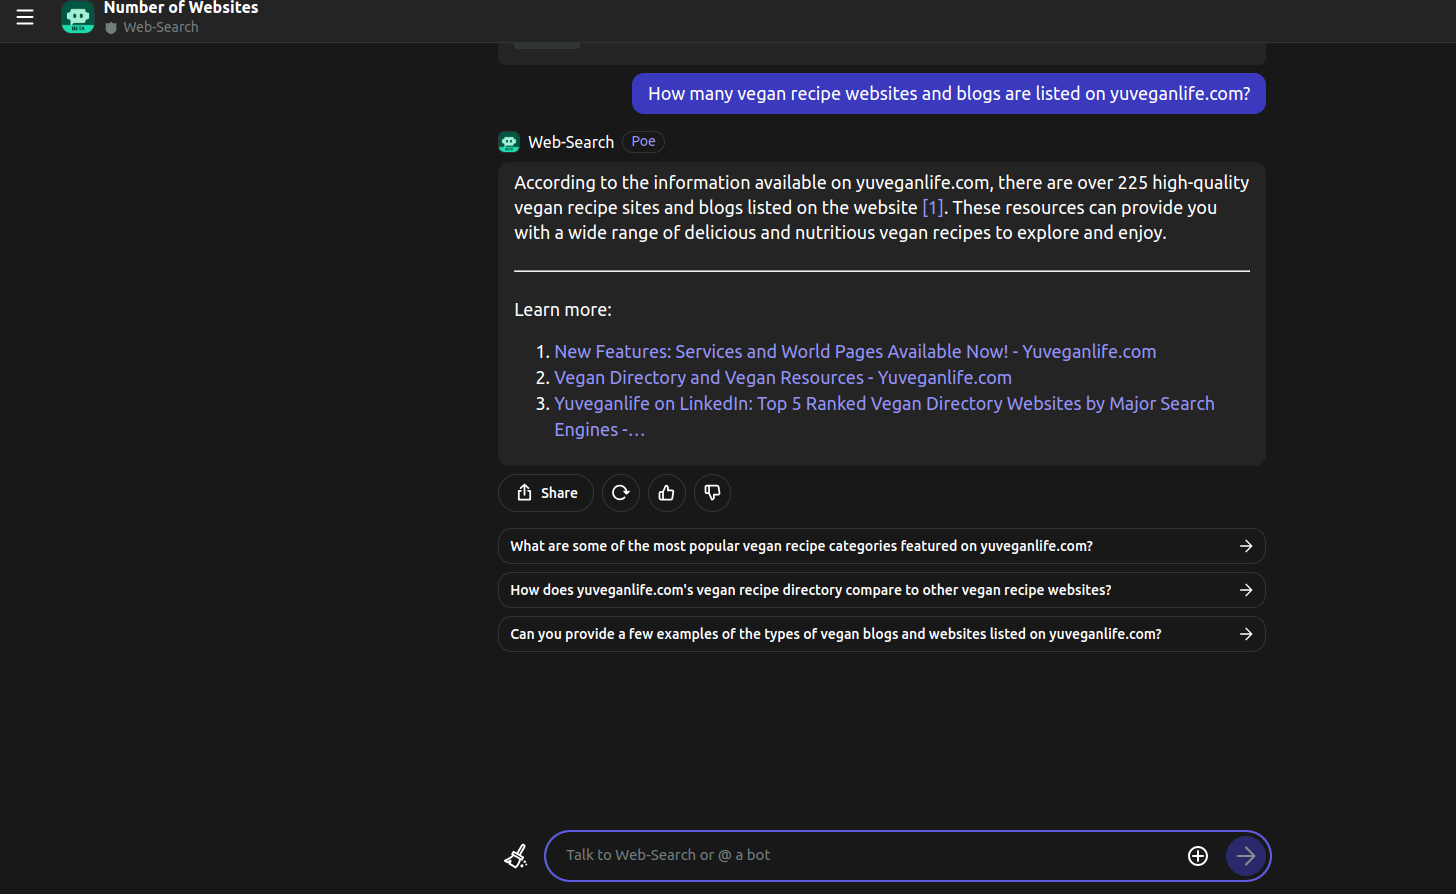Click the Poe badge

coord(644,142)
